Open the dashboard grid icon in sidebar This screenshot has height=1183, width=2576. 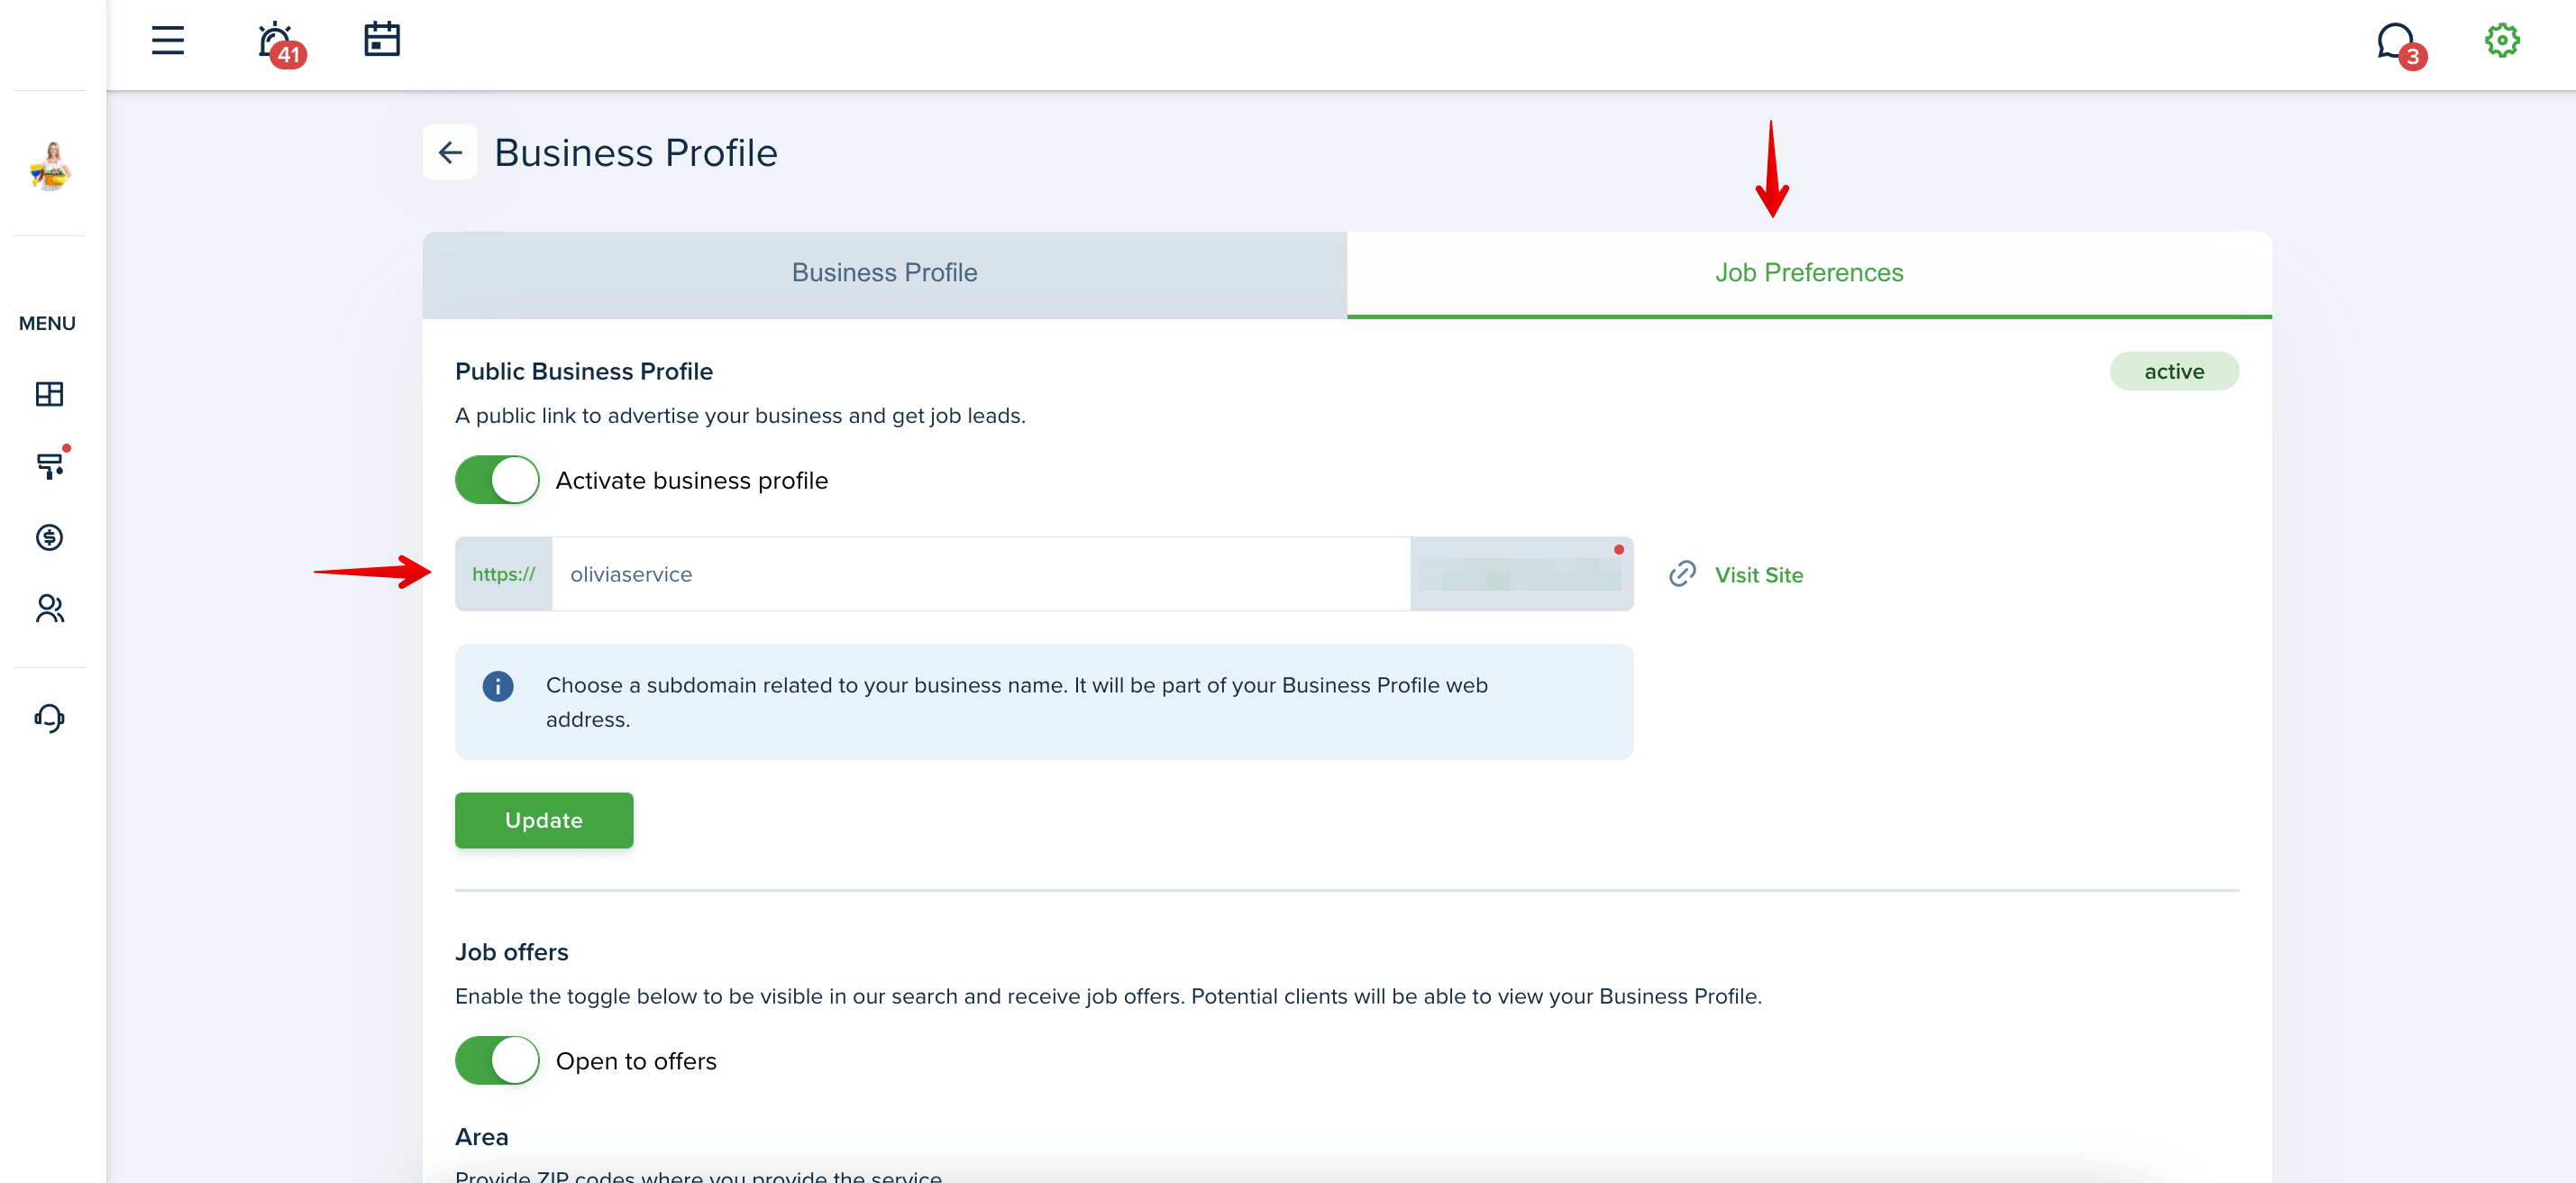(49, 394)
